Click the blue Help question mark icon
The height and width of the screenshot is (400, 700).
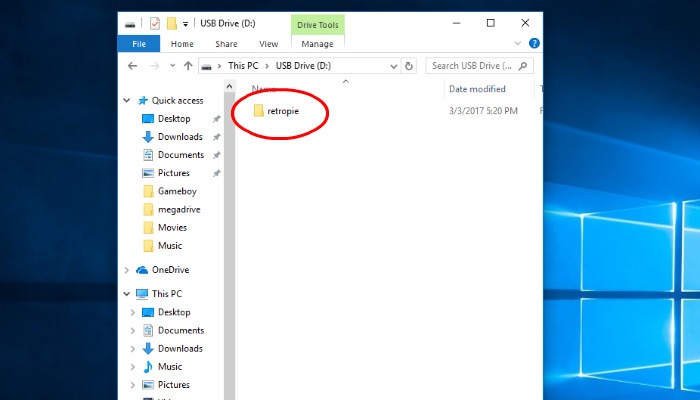[x=534, y=44]
